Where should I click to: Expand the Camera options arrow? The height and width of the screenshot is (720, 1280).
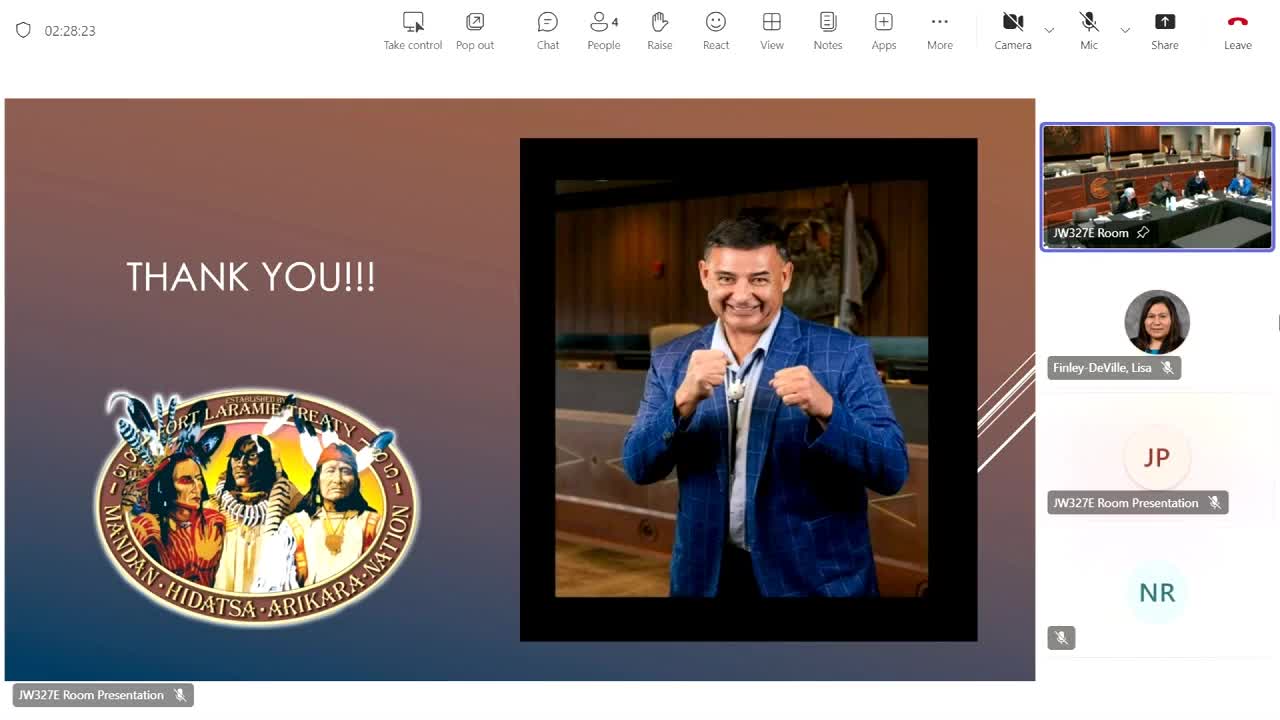click(x=1049, y=31)
